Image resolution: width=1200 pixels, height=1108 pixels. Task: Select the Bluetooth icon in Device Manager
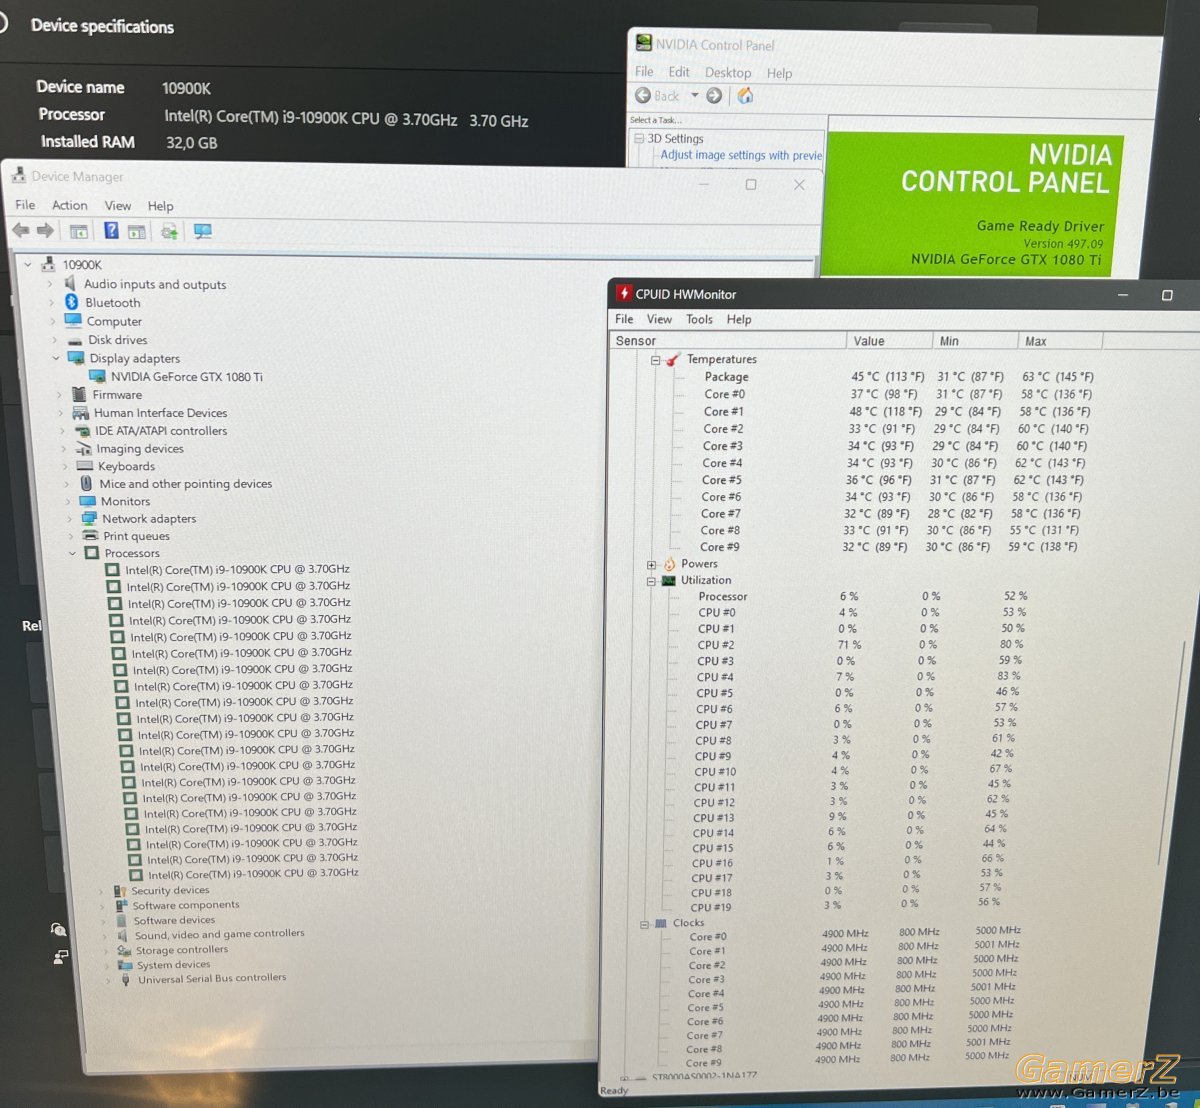[x=71, y=302]
